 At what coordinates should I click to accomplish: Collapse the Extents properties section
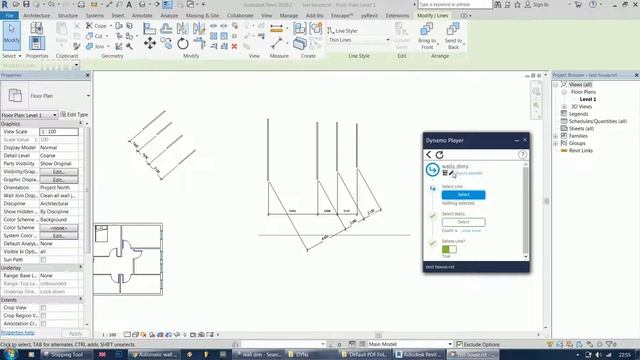point(80,300)
